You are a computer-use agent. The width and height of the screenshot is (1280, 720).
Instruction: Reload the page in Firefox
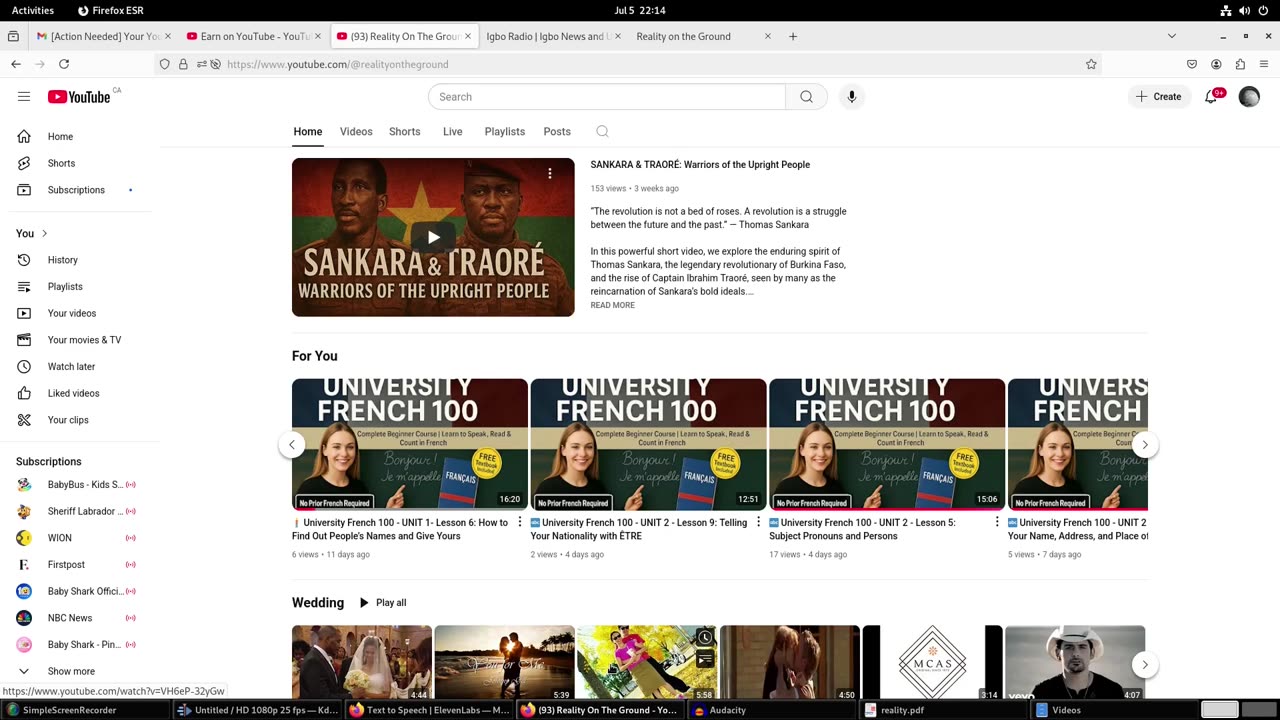(64, 64)
